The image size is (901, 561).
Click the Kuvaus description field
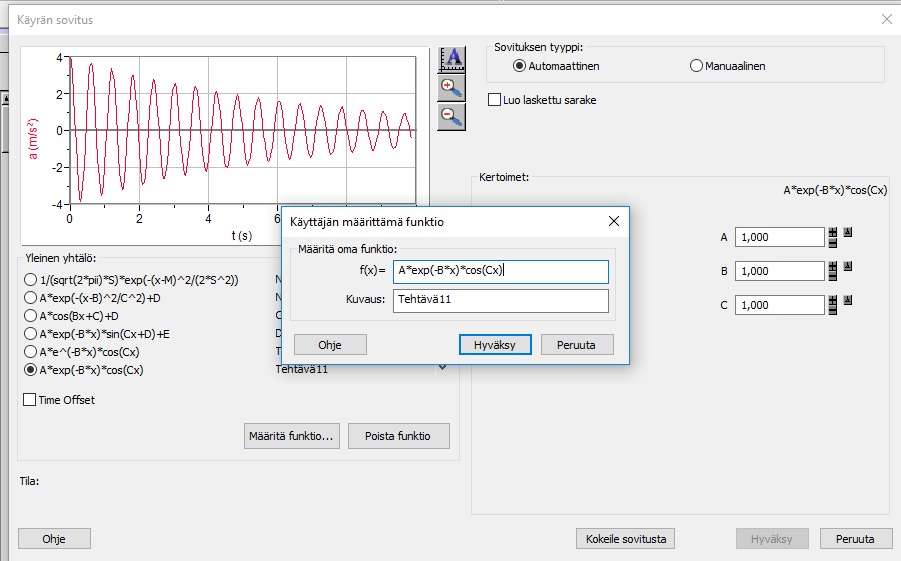point(500,301)
